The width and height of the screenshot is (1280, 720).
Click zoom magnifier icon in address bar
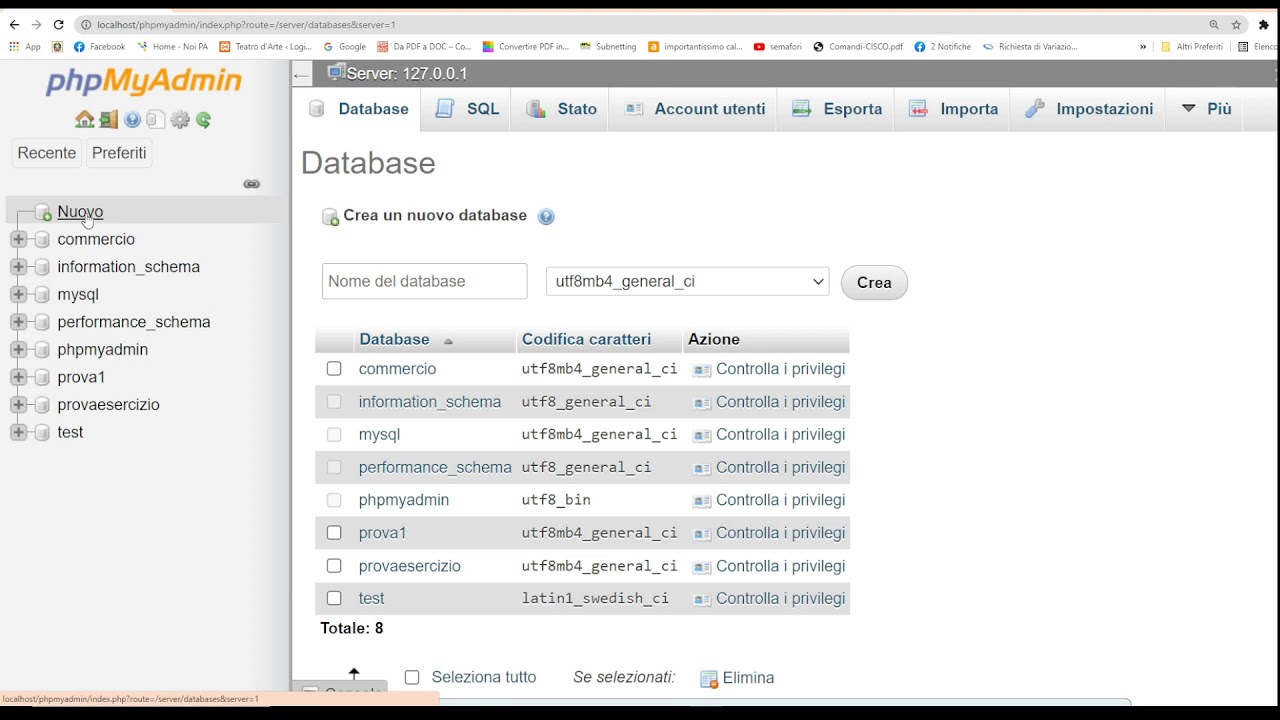coord(1214,24)
